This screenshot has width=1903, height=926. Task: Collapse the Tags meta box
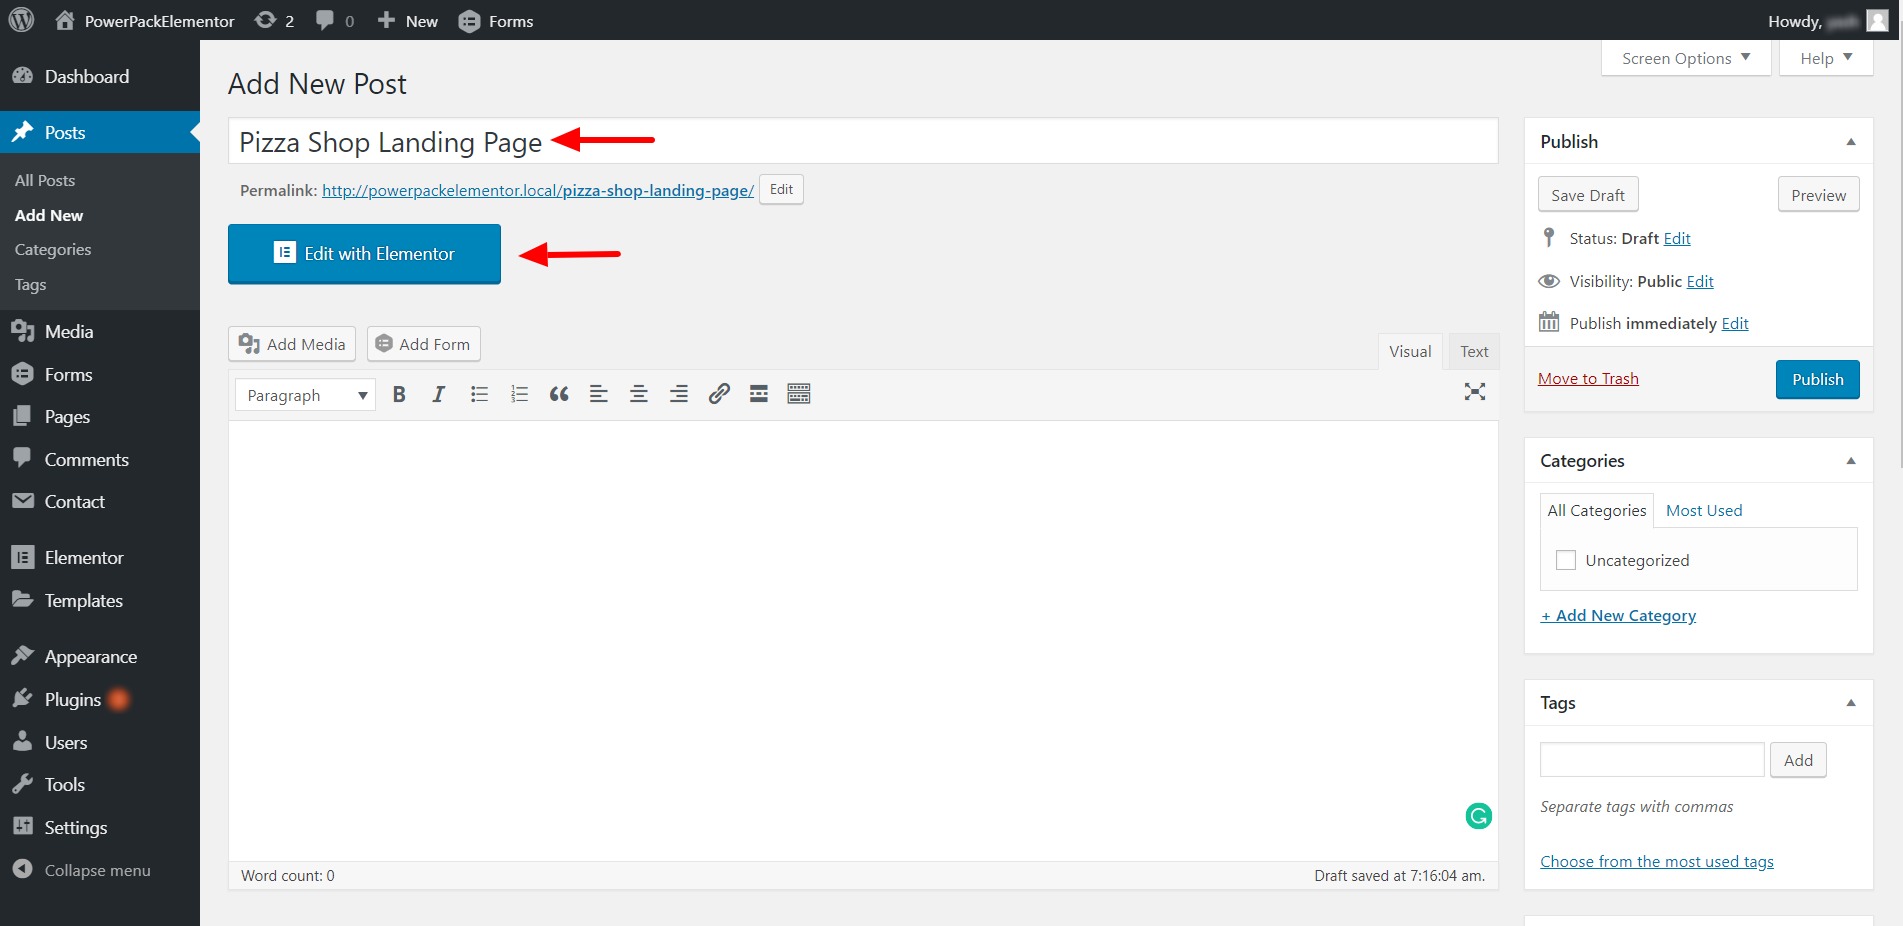(1851, 703)
